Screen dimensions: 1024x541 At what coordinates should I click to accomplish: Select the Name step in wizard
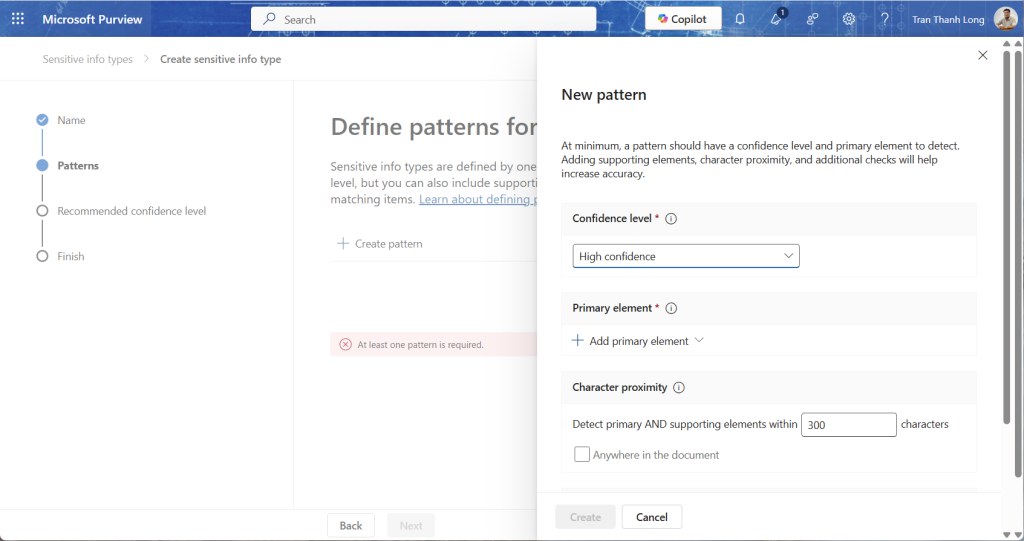[x=71, y=120]
